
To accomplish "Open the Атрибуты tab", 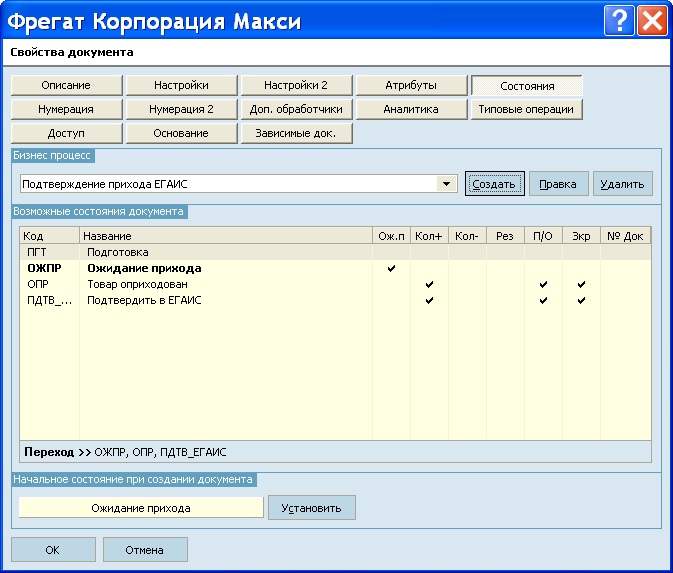I will 411,85.
